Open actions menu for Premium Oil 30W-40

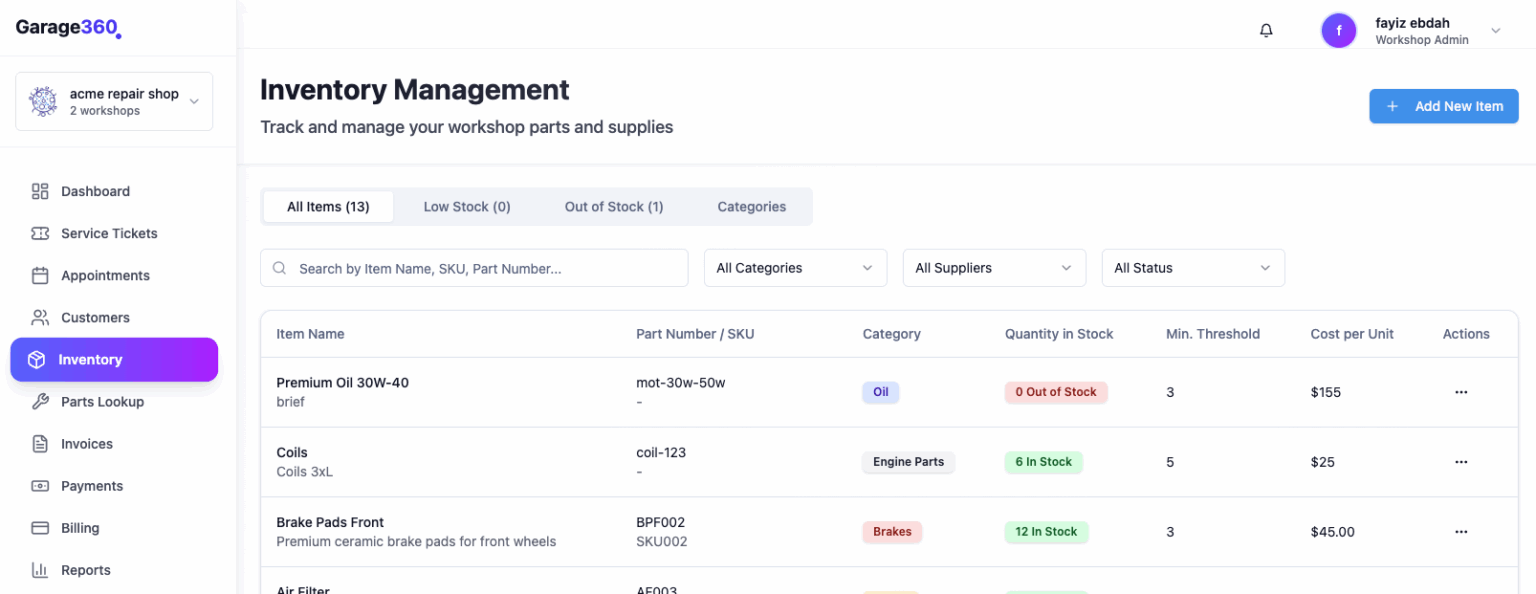click(x=1461, y=392)
